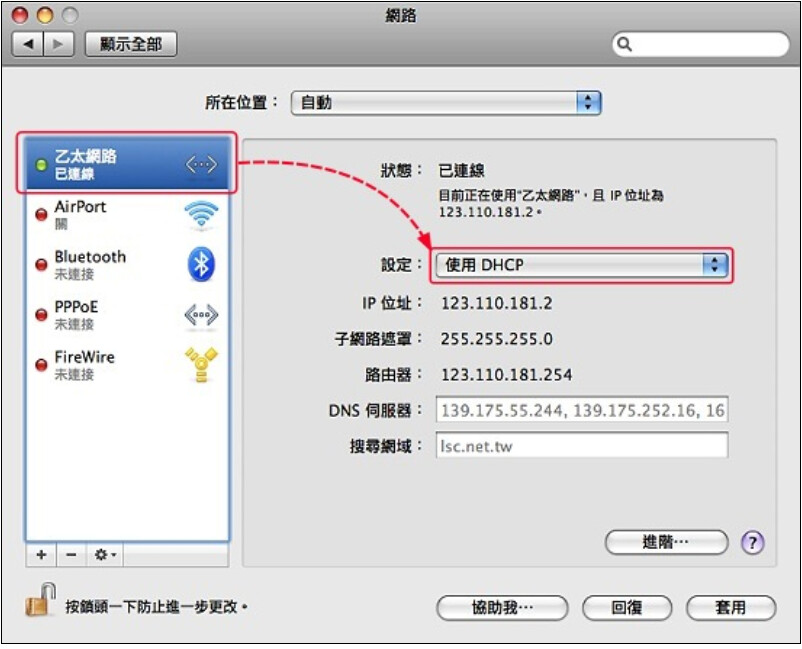Remove selected service with minus button

click(x=72, y=554)
